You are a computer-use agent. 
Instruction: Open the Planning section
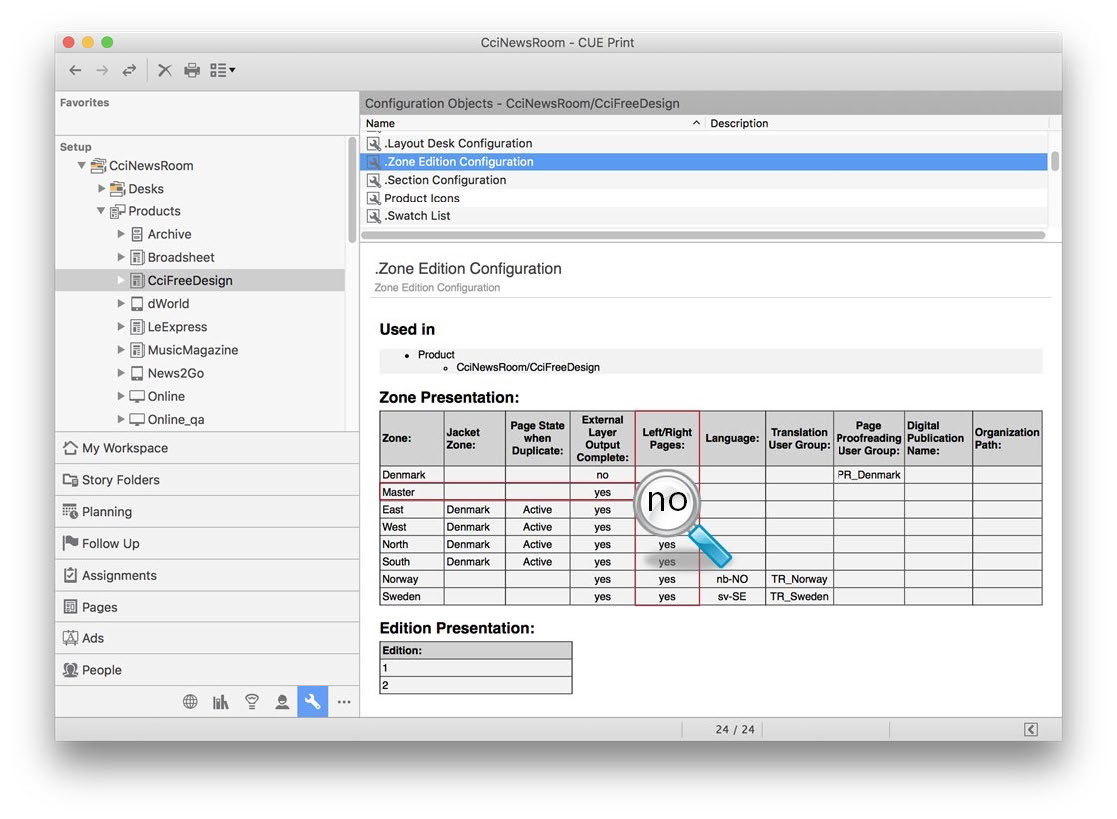click(x=107, y=512)
